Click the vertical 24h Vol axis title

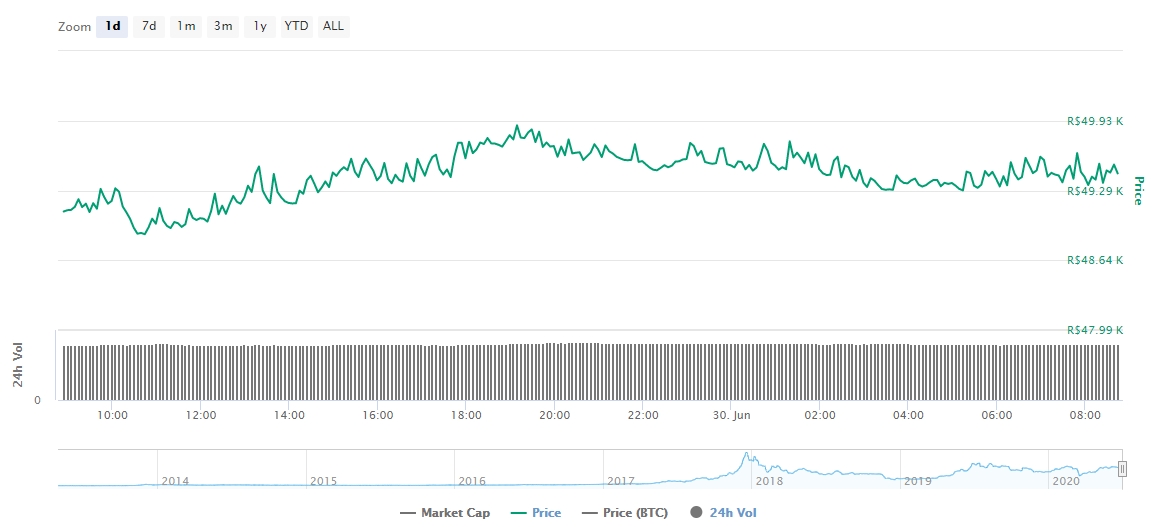point(16,365)
